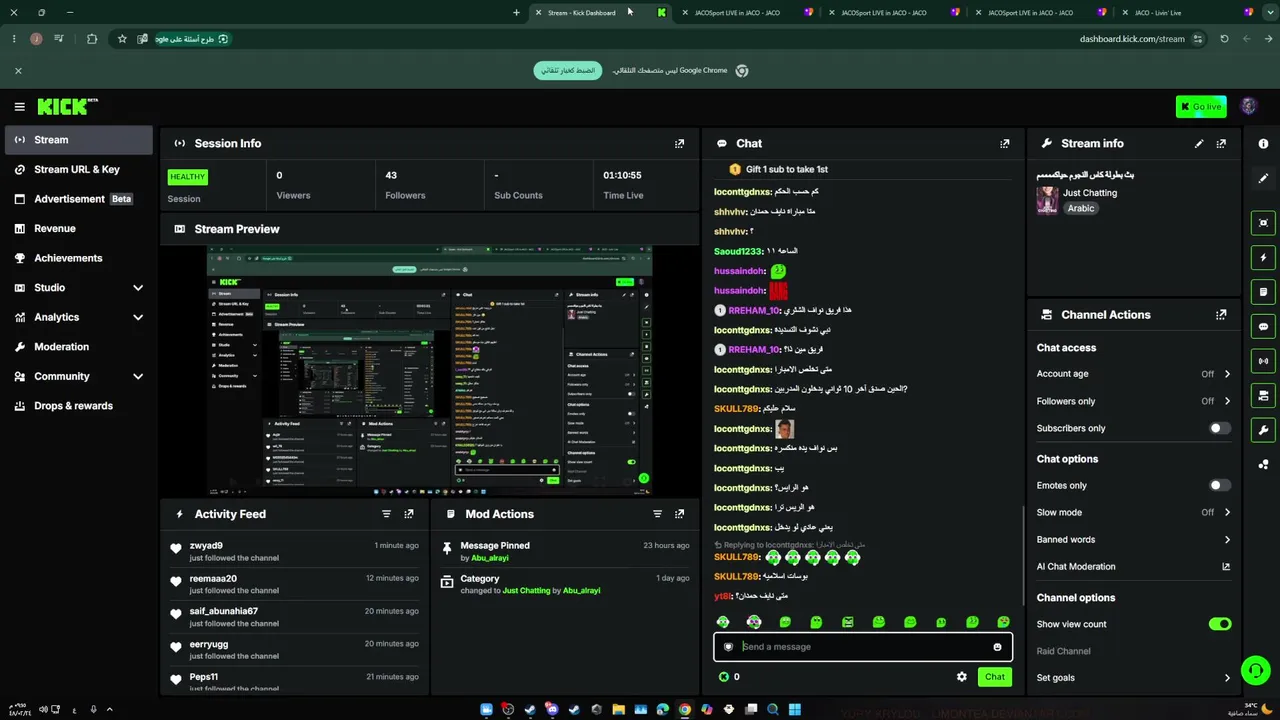Viewport: 1280px width, 720px height.
Task: Pop out the Channel Actions panel
Action: coord(1221,314)
